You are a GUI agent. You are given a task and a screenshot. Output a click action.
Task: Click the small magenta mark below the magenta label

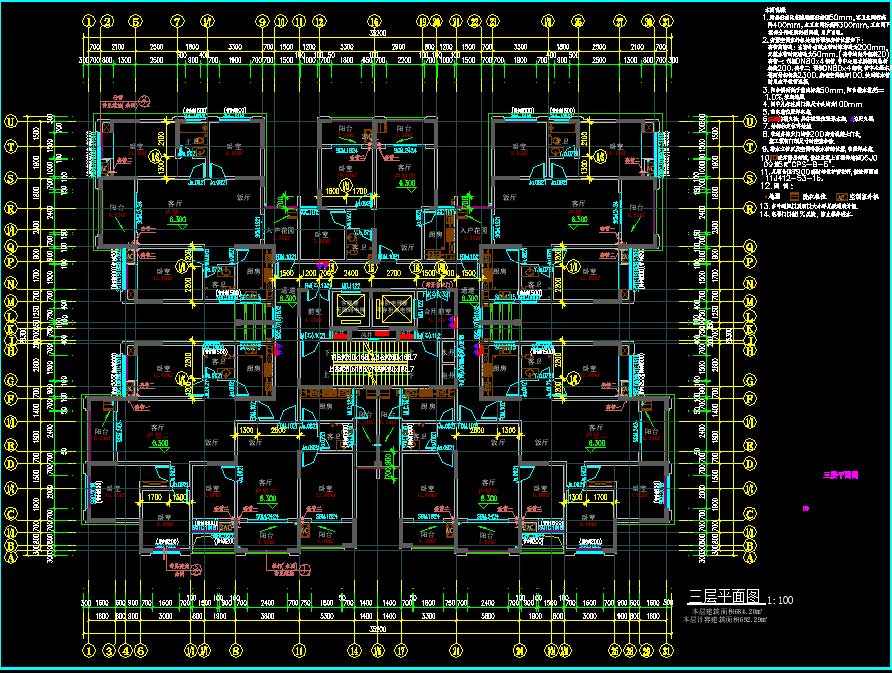point(806,509)
